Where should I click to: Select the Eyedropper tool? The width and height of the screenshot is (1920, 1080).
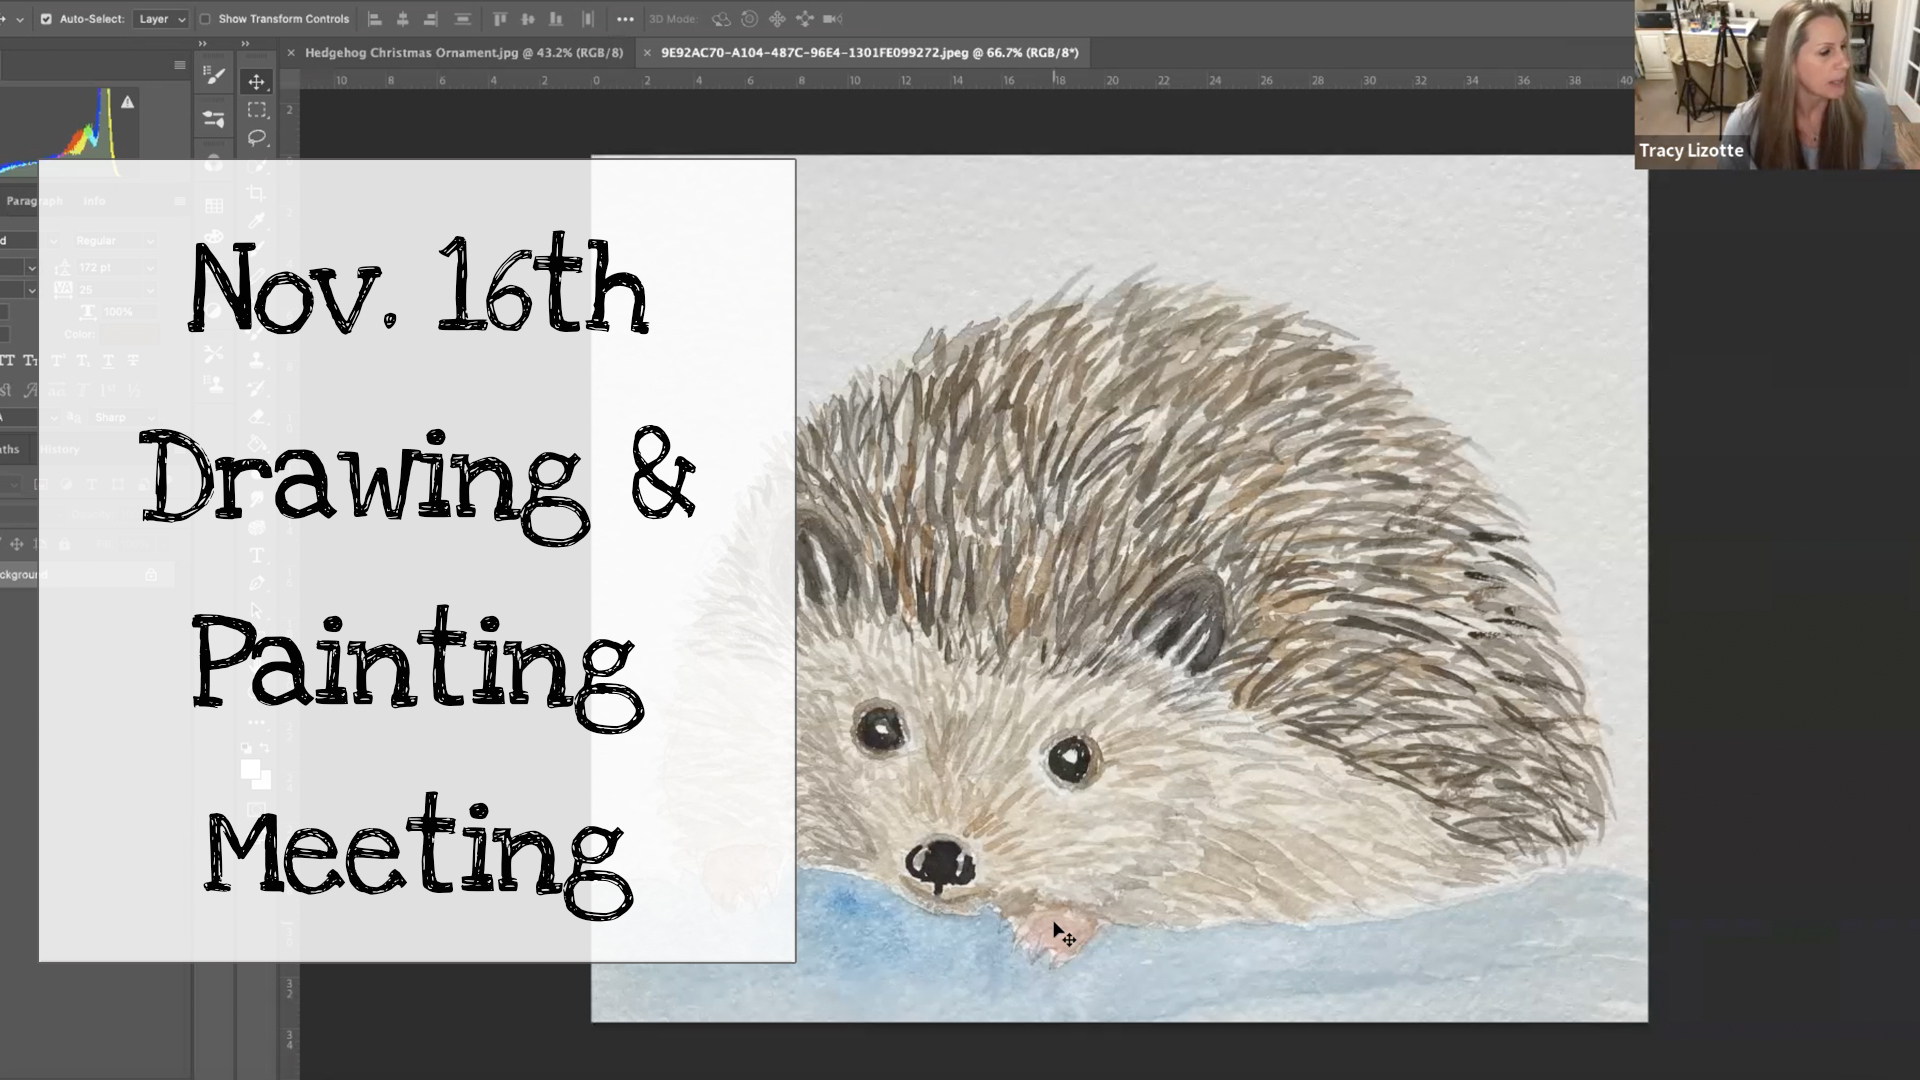pos(257,220)
